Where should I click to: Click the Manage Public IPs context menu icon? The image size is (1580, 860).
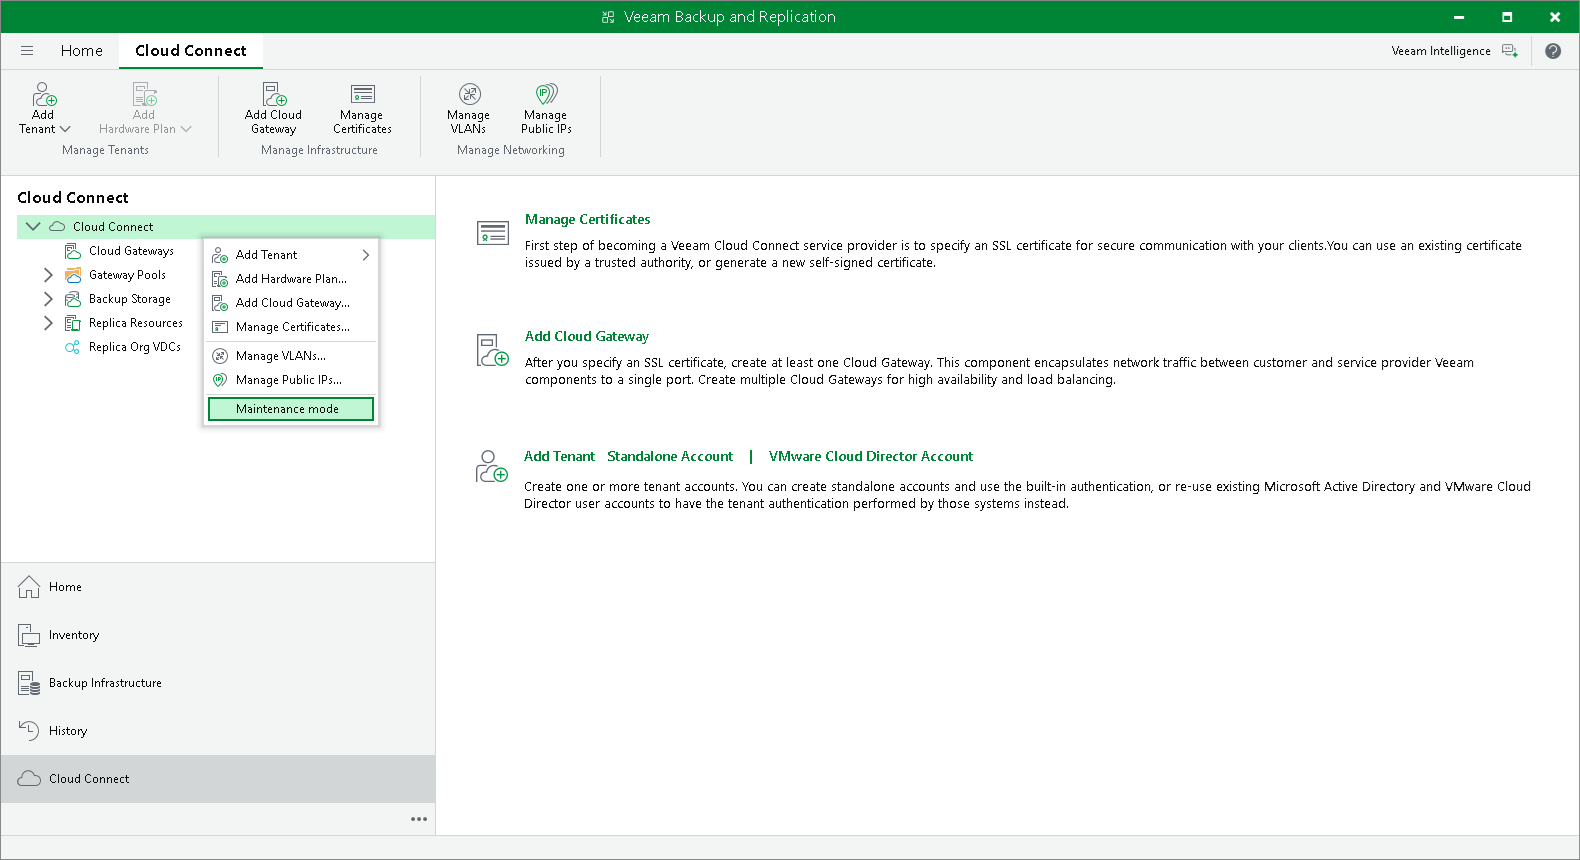coord(220,380)
